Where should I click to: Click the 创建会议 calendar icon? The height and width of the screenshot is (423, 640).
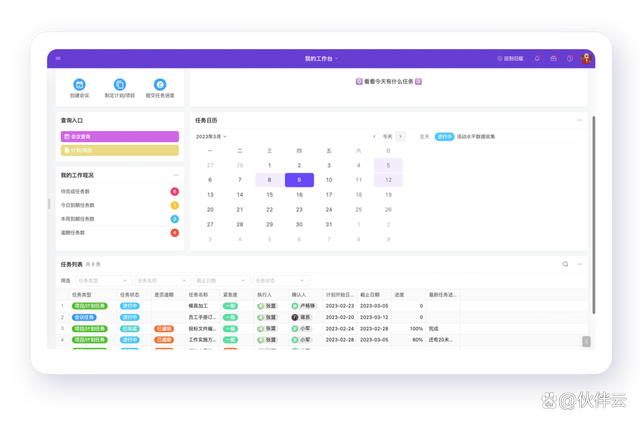pos(79,85)
